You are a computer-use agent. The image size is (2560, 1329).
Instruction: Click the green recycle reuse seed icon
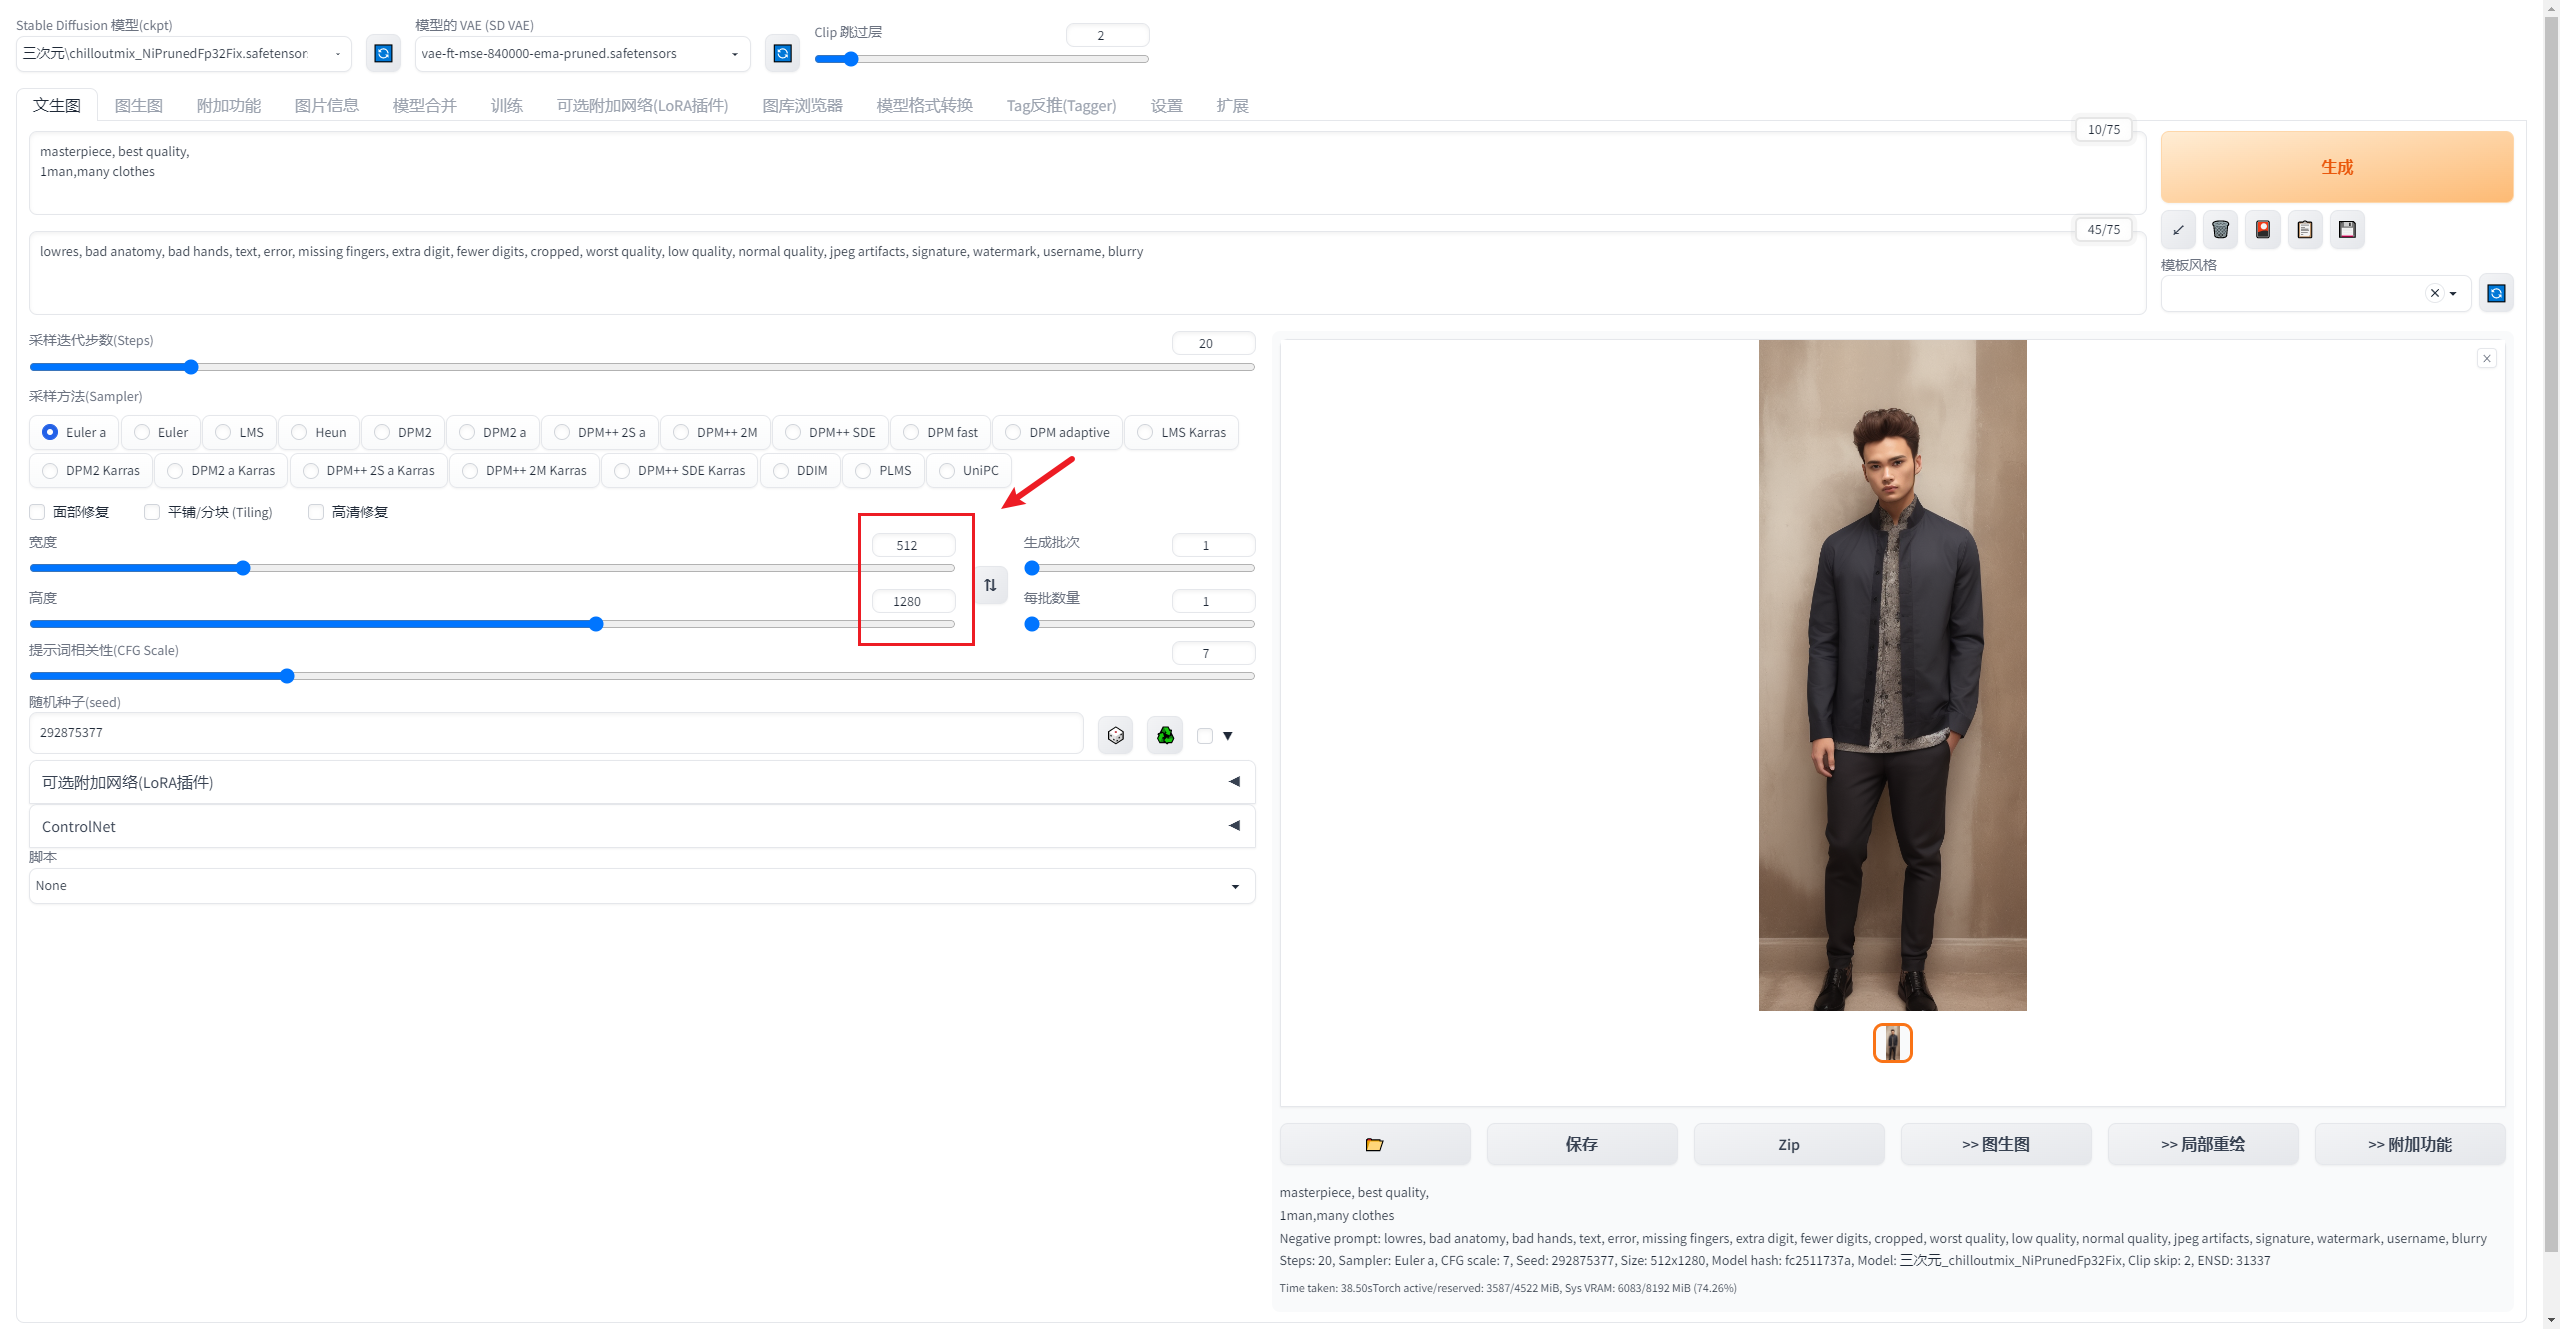coord(1165,736)
